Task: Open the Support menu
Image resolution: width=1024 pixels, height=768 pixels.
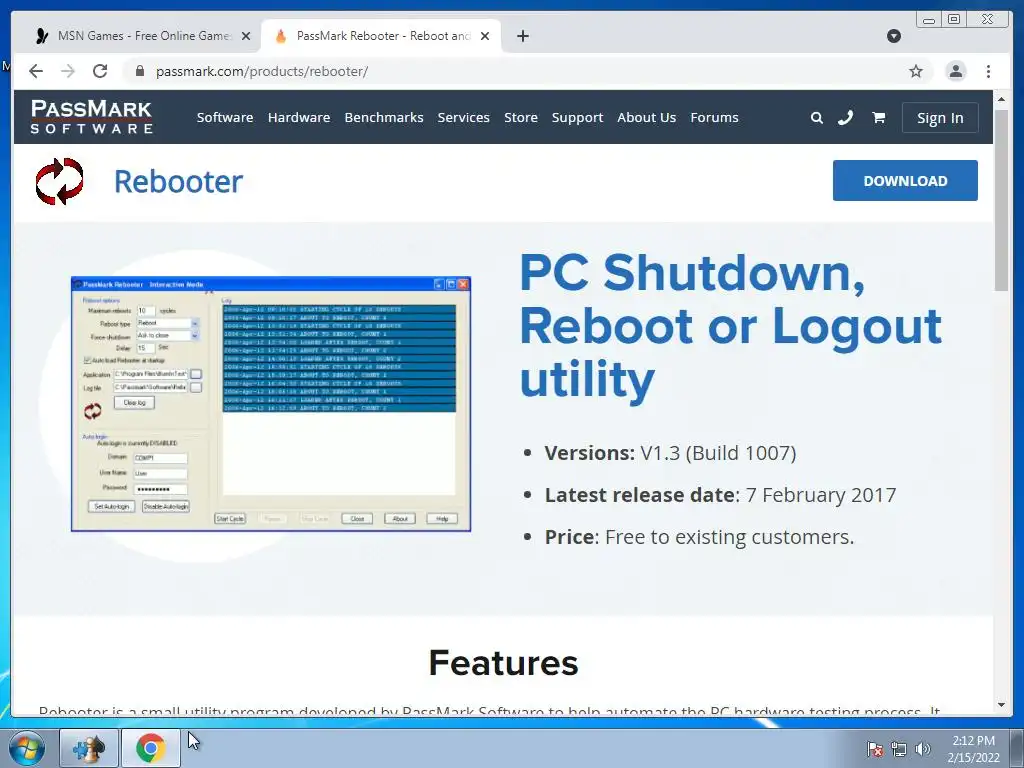Action: click(x=577, y=118)
